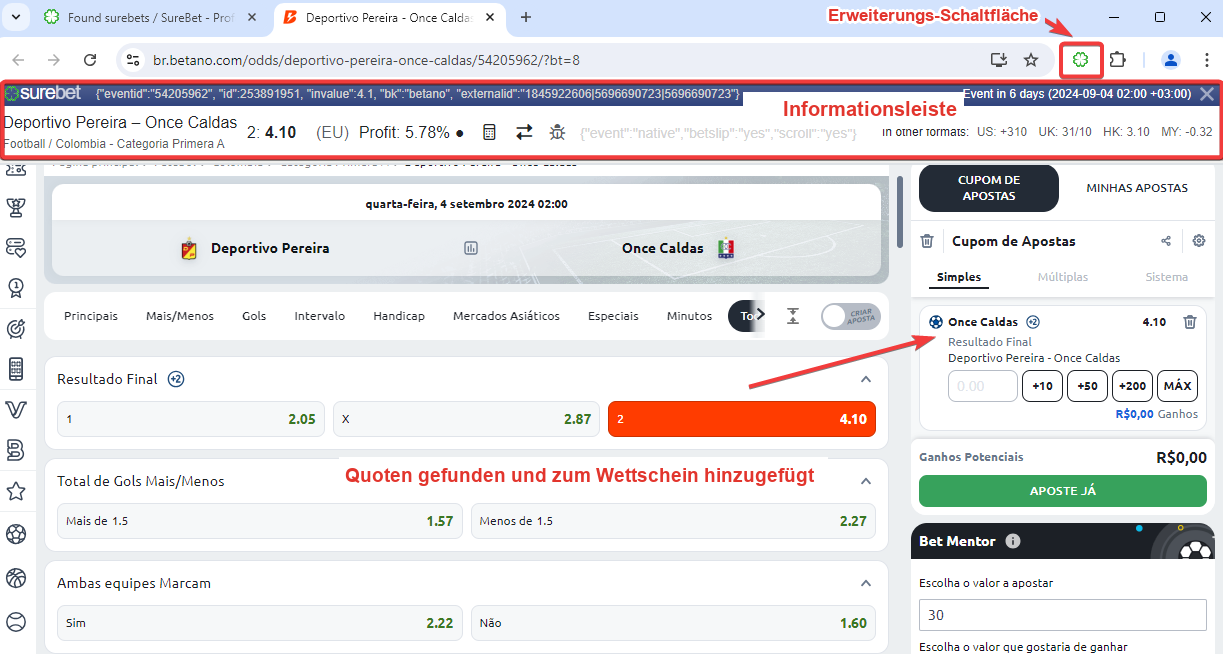Click the stake amount input field
The height and width of the screenshot is (654, 1223).
point(982,386)
